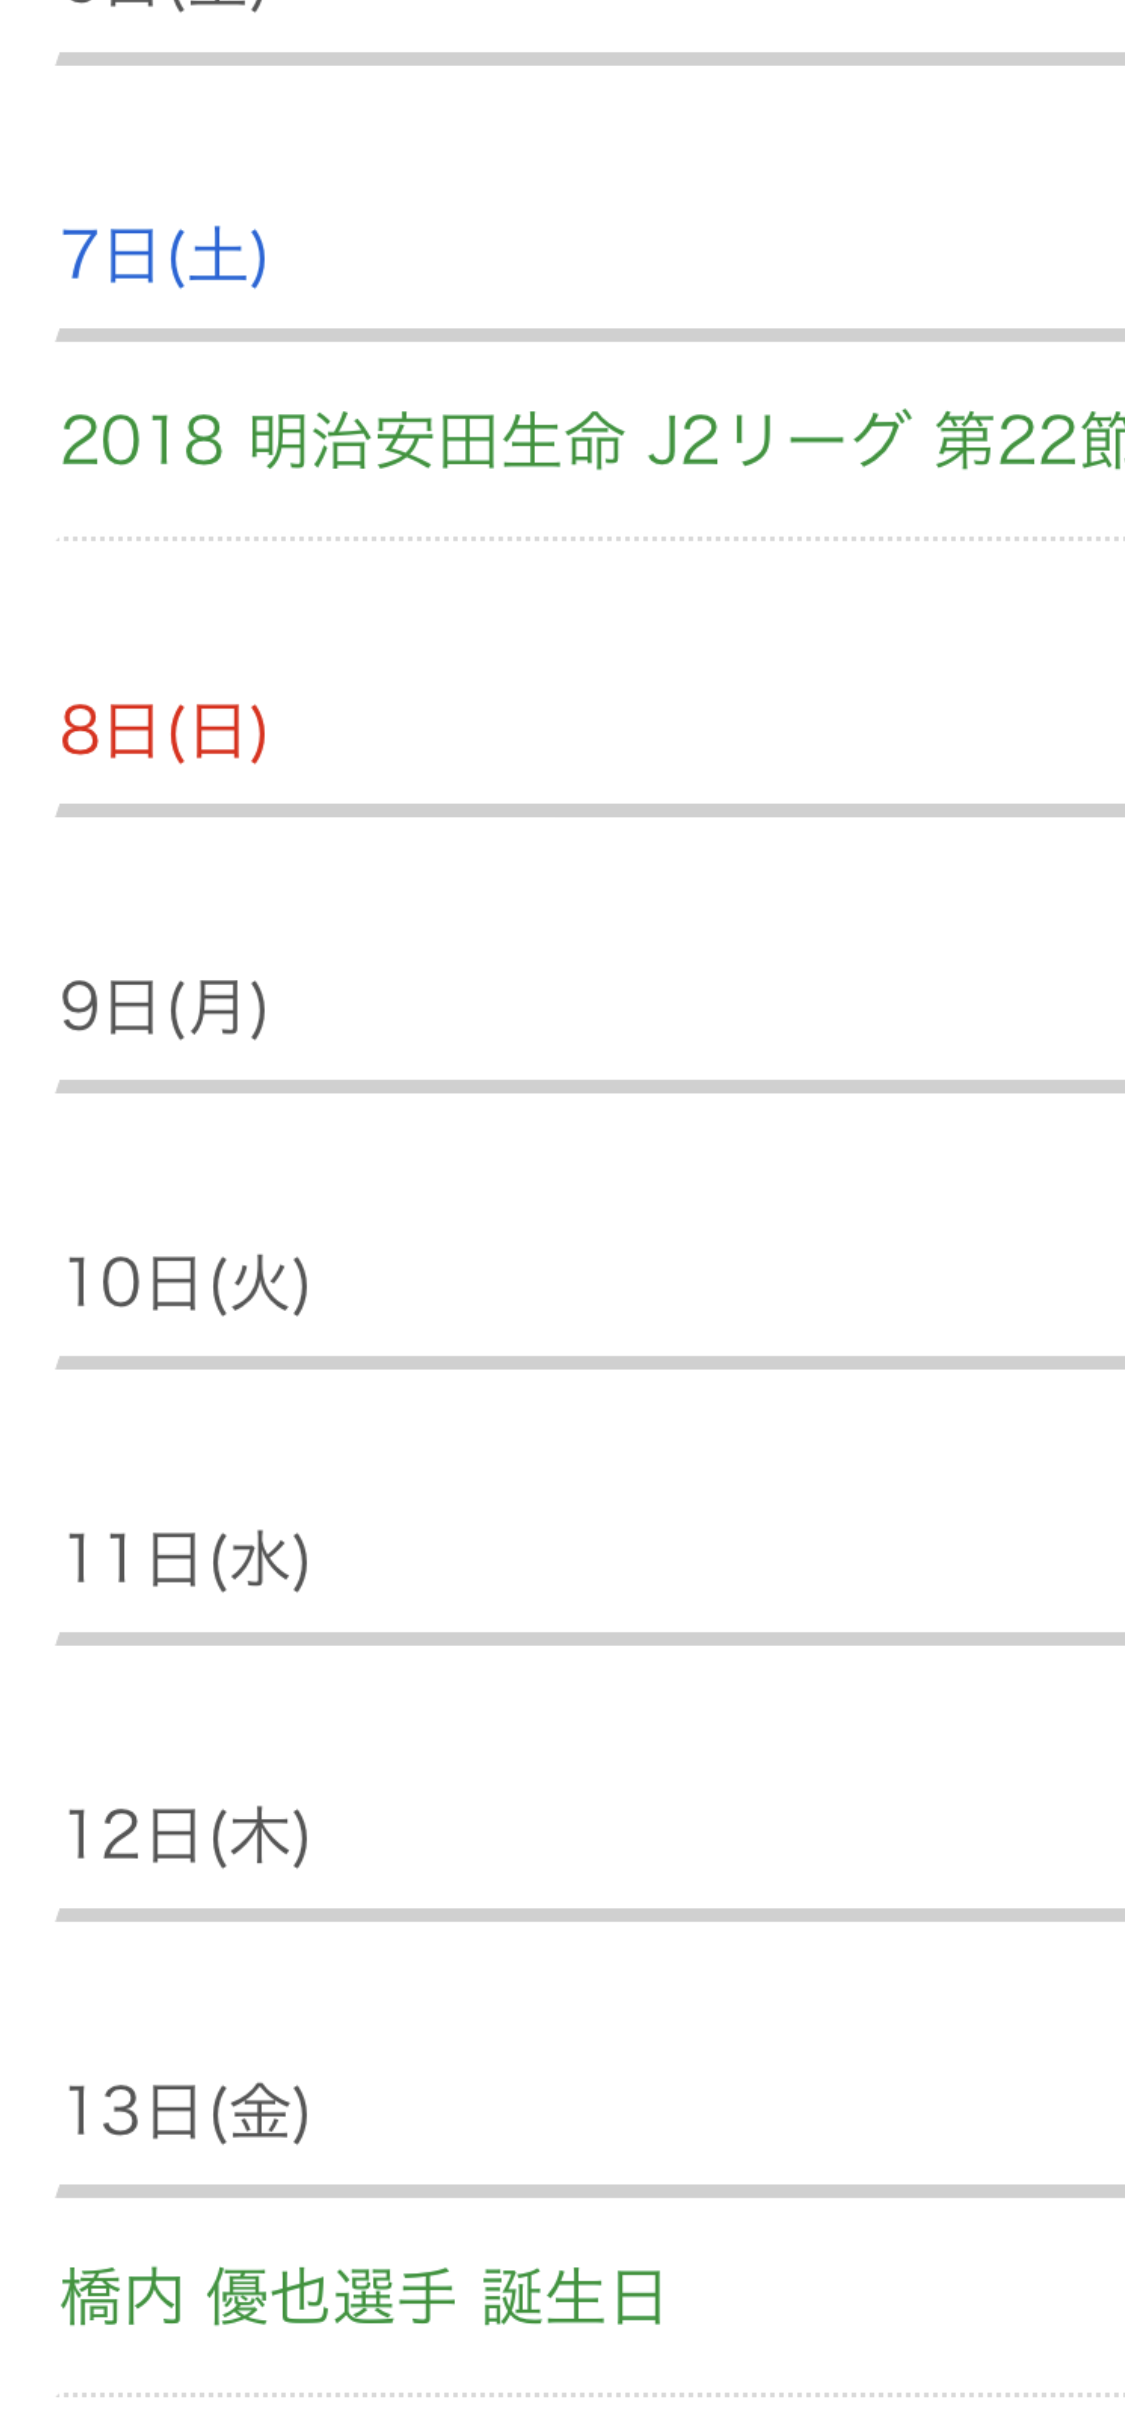This screenshot has height=2436, width=1125.
Task: Click the gray divider under 9日(月)
Action: click(x=590, y=1086)
